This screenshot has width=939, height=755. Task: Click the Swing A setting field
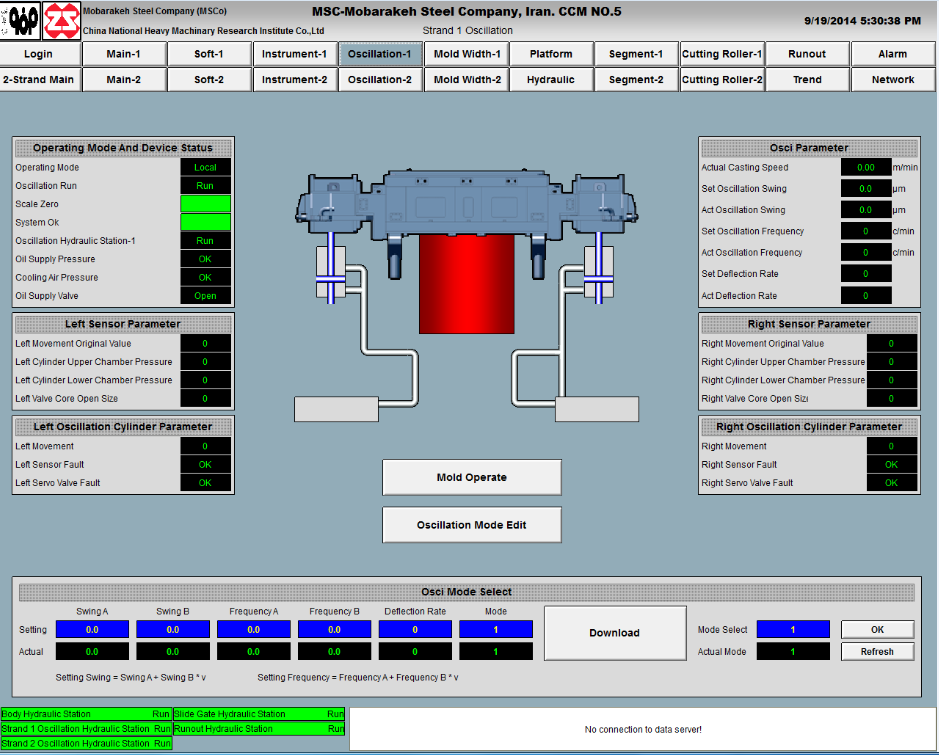click(92, 630)
